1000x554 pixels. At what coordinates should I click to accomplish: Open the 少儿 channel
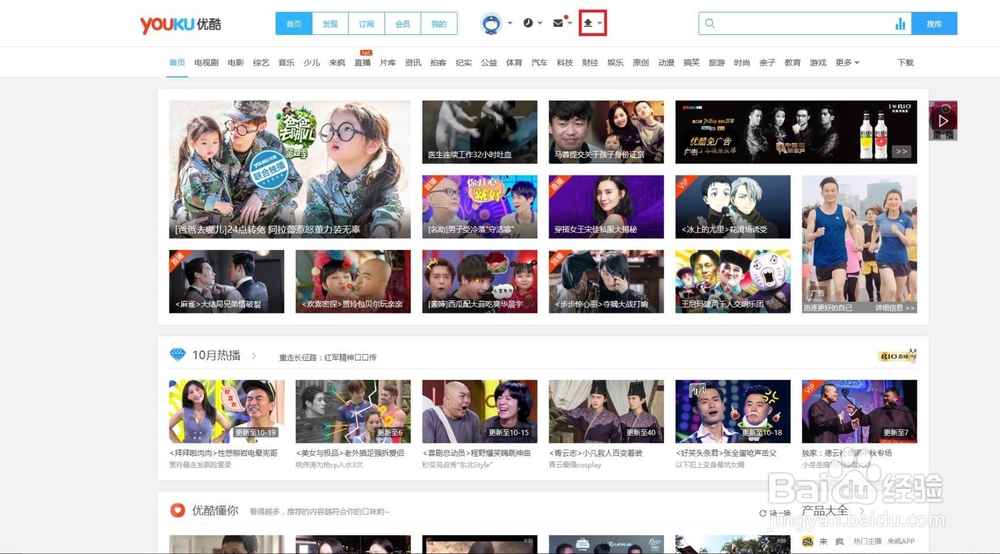coord(311,62)
